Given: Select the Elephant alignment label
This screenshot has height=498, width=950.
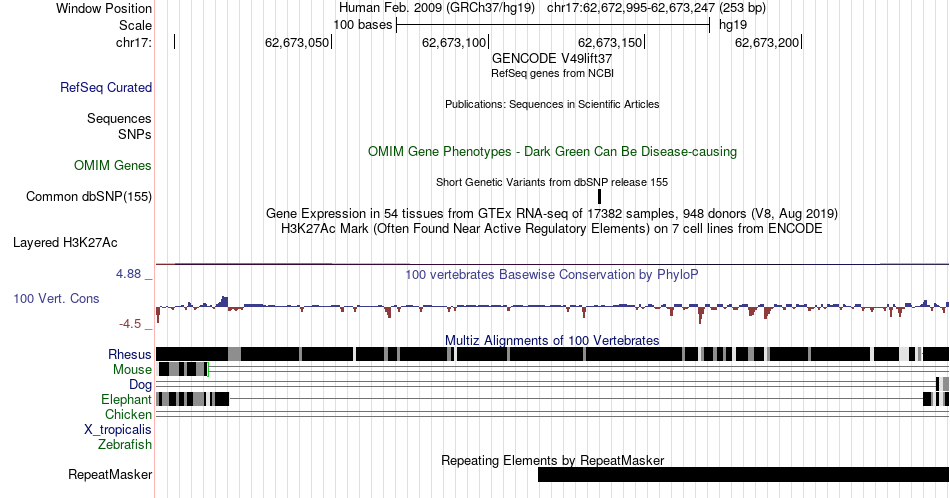Looking at the screenshot, I should pos(127,399).
